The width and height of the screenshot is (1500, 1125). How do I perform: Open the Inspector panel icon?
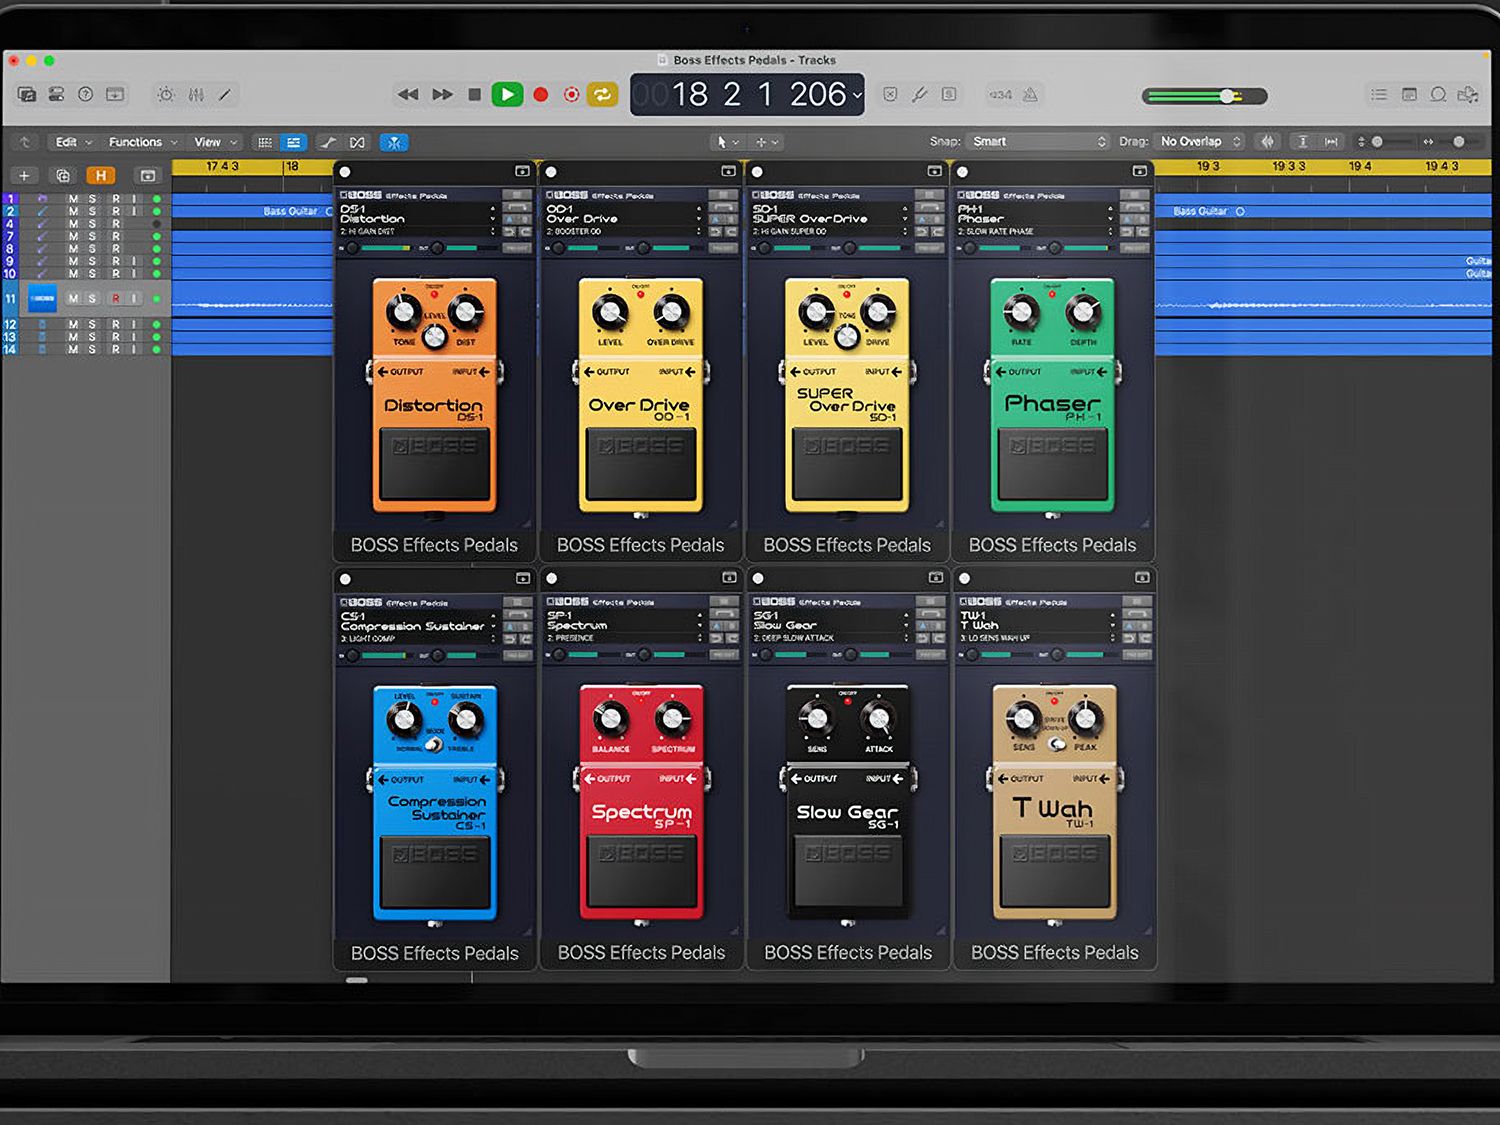[x=57, y=94]
